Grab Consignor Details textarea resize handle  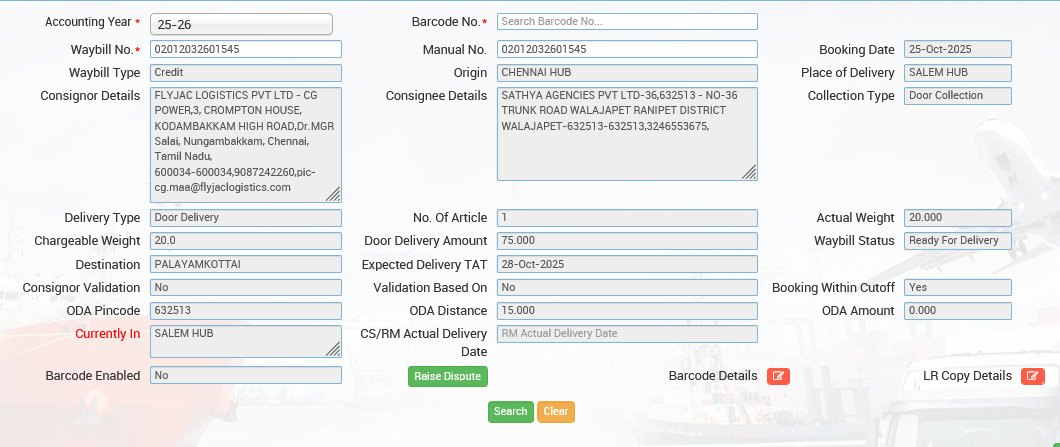[333, 194]
